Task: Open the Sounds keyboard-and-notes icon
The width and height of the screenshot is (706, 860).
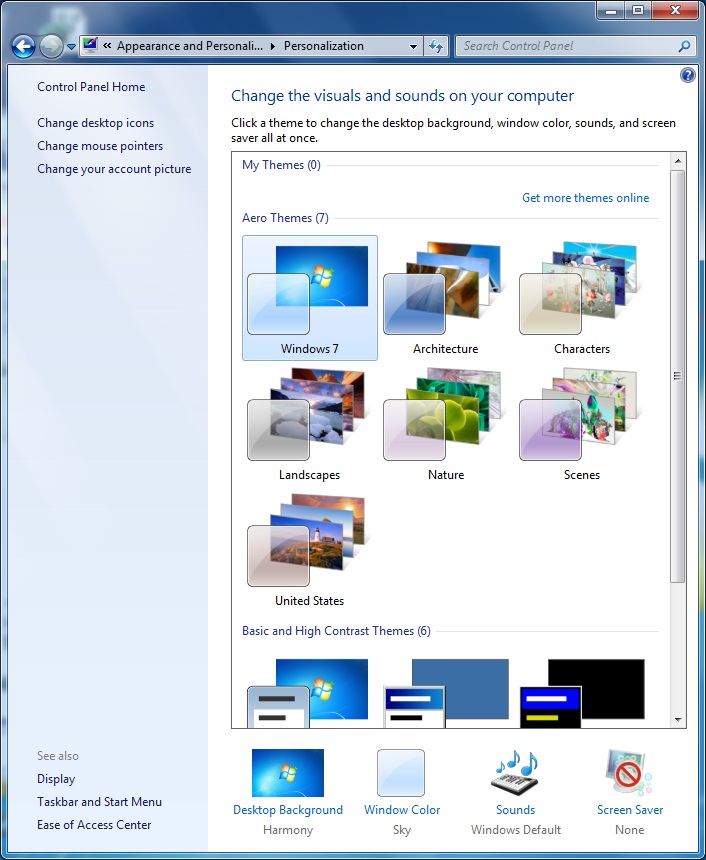Action: click(516, 773)
